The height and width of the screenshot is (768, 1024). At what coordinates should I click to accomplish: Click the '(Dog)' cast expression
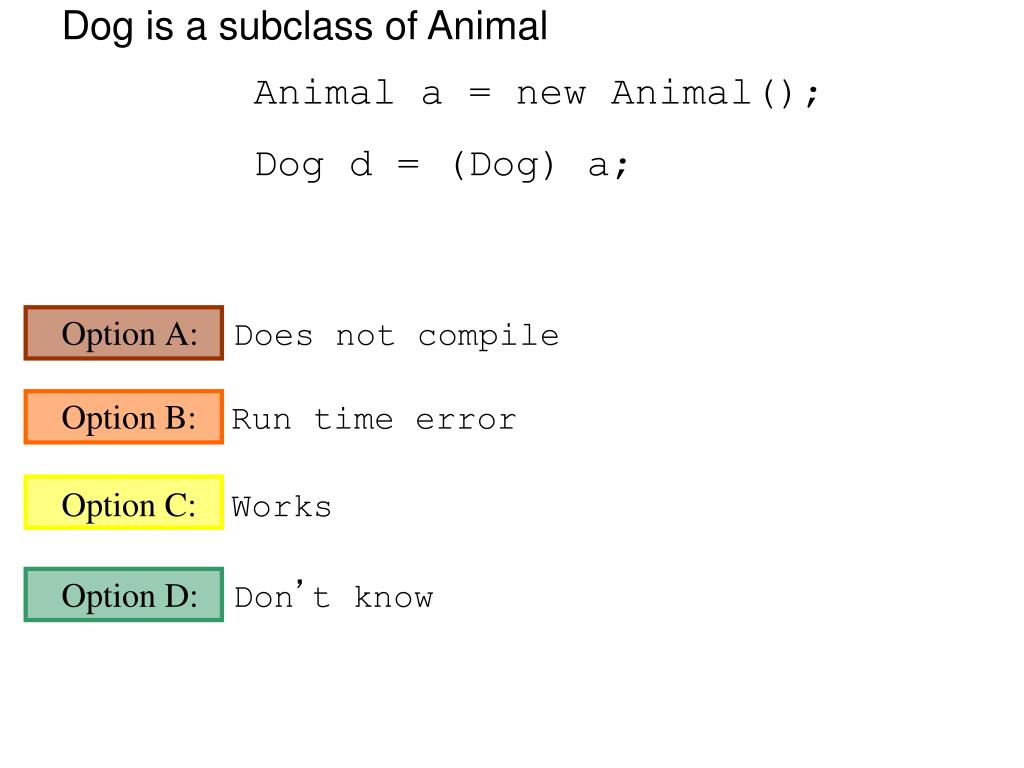point(502,163)
